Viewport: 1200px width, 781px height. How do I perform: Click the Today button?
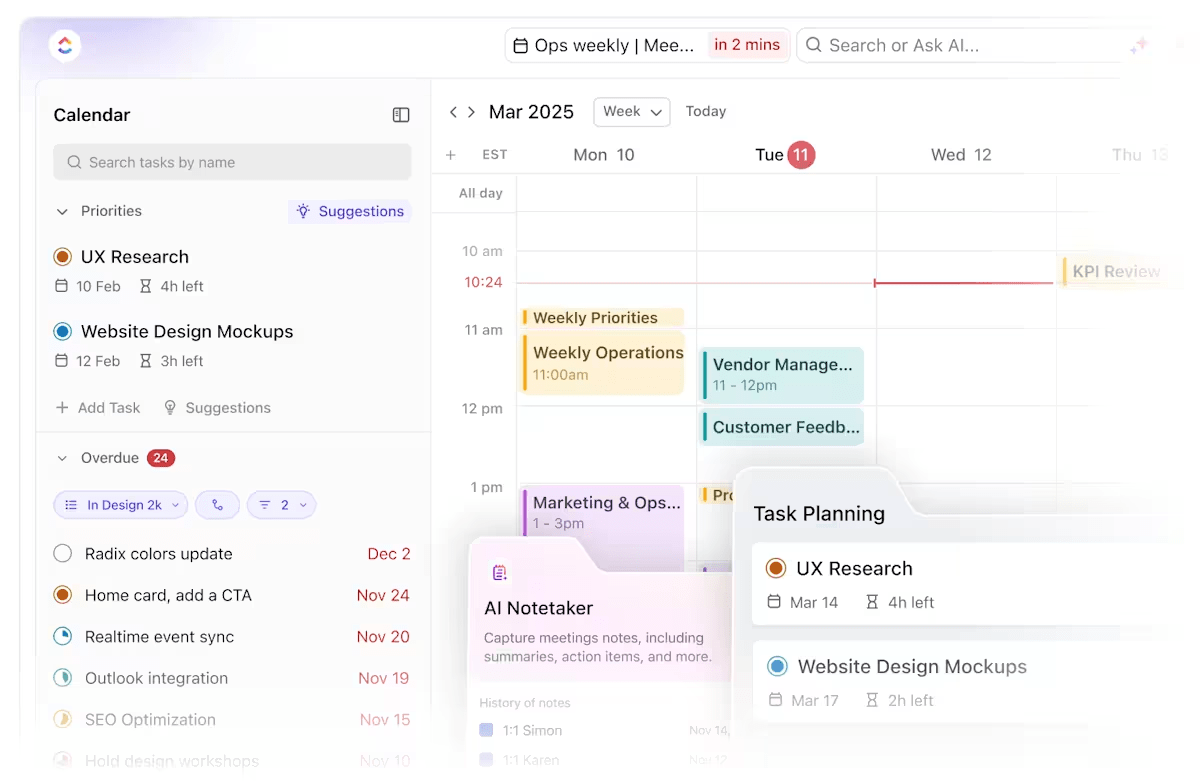pos(706,111)
